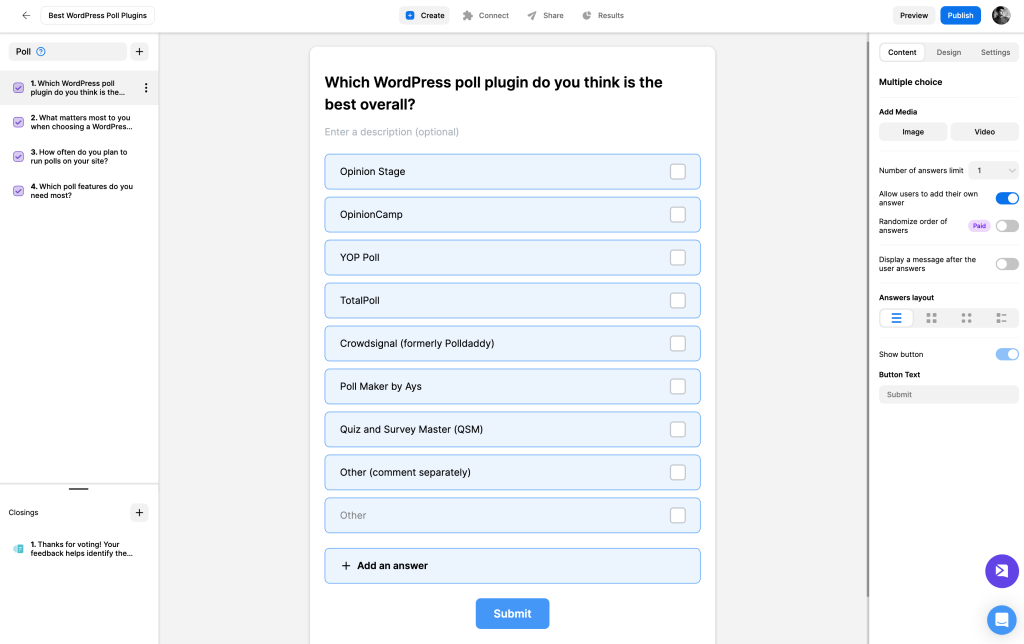Screen dimensions: 1024x644
Task: Open the chat support bubble icon
Action: (1001, 620)
